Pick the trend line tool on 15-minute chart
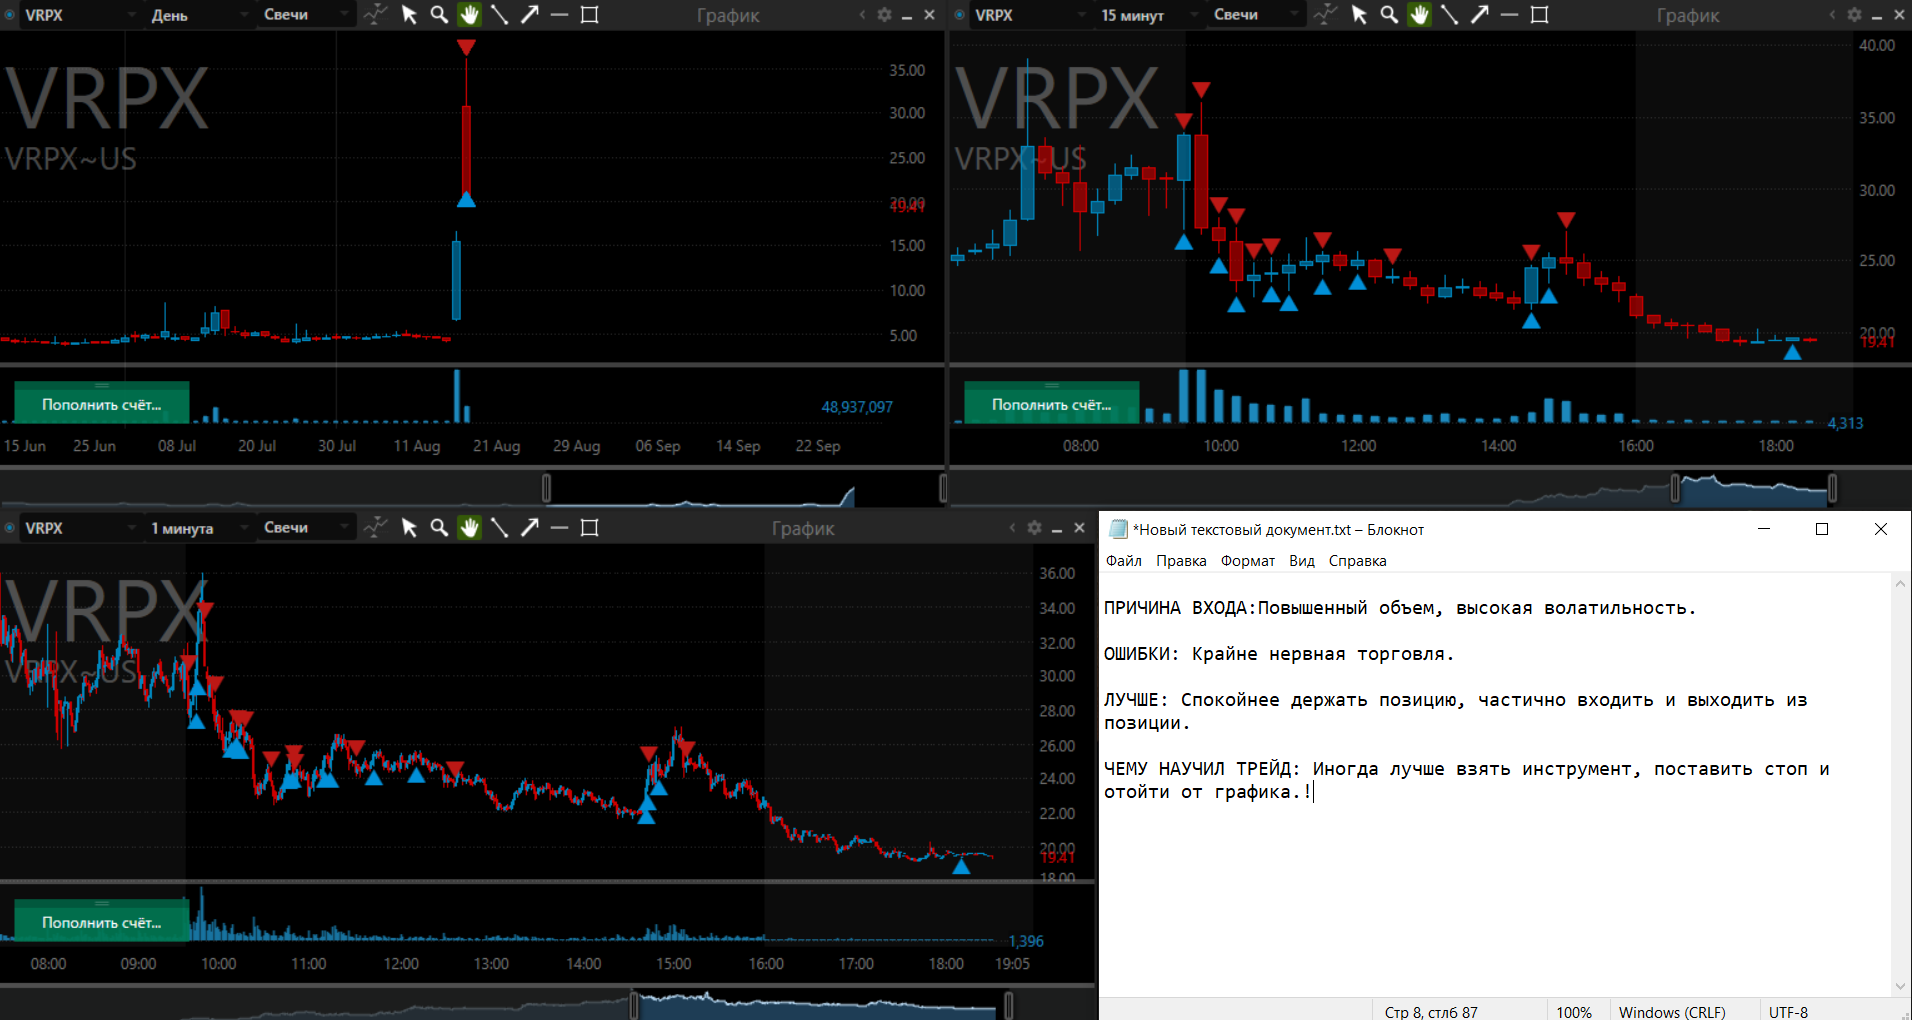 (1449, 14)
